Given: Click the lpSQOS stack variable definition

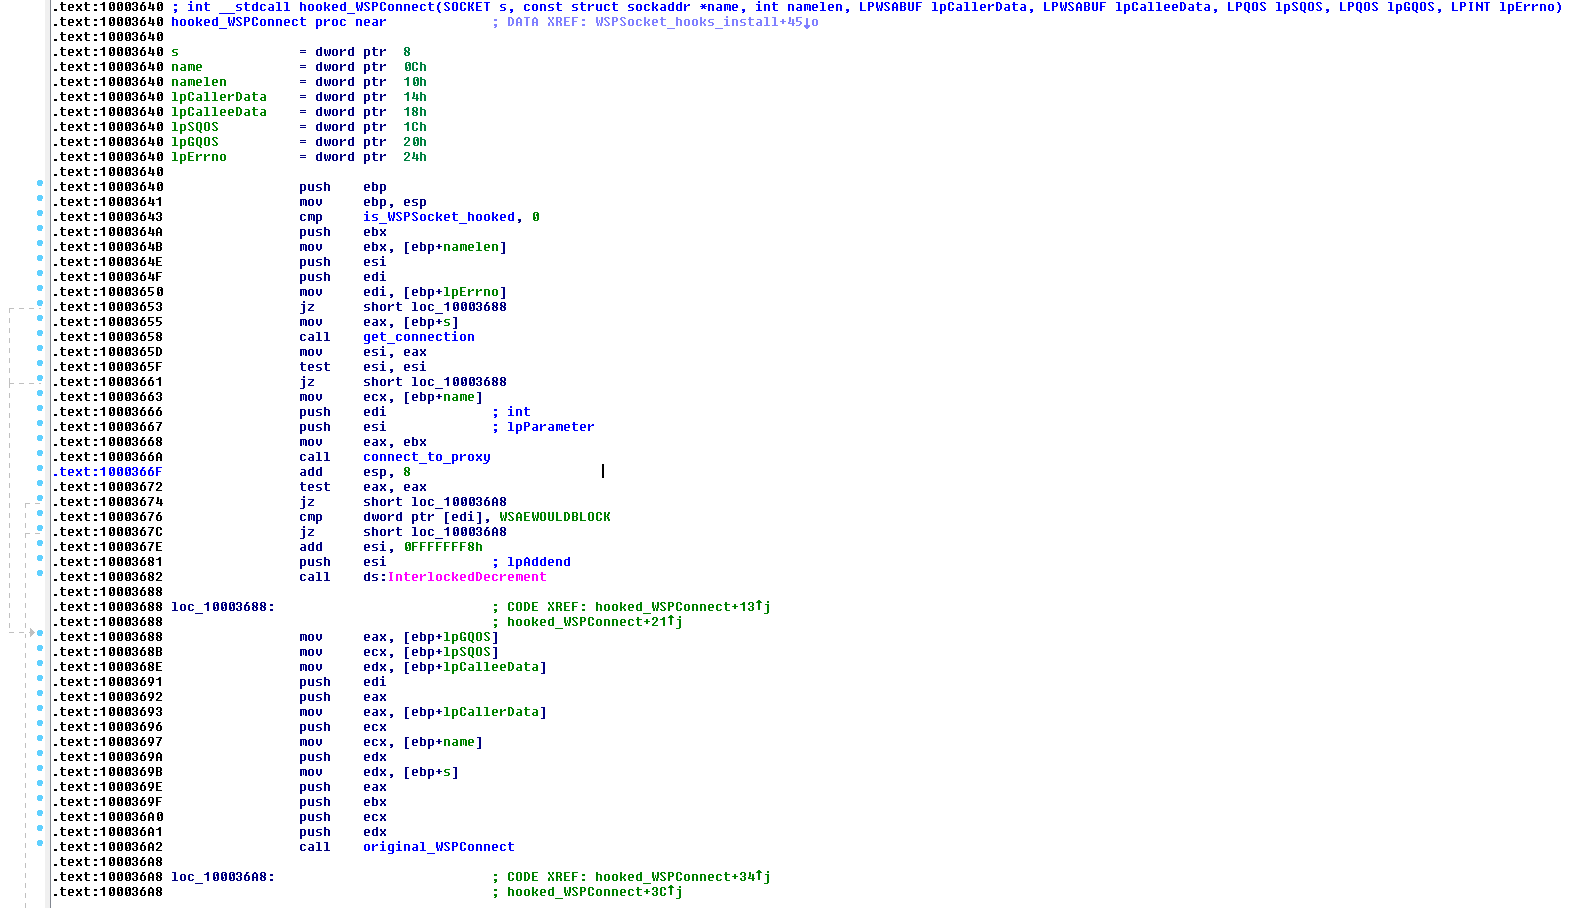Looking at the screenshot, I should (195, 127).
